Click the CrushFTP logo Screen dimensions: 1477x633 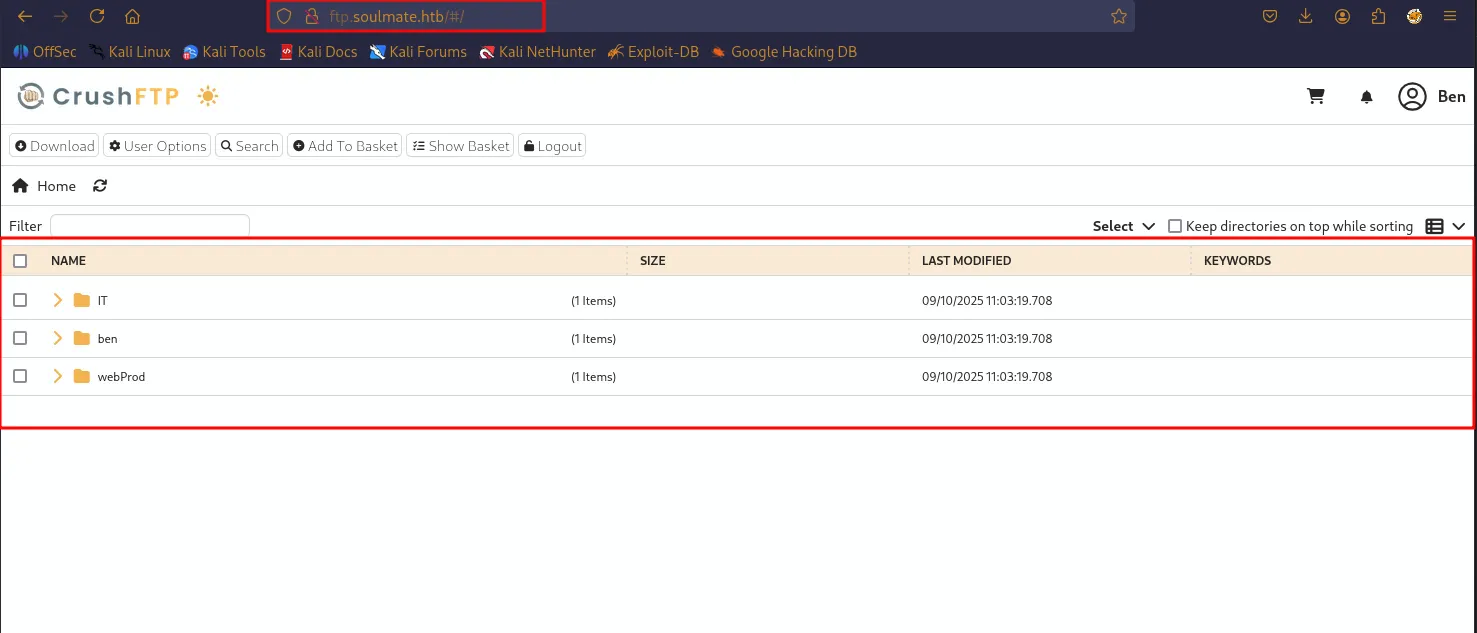98,96
